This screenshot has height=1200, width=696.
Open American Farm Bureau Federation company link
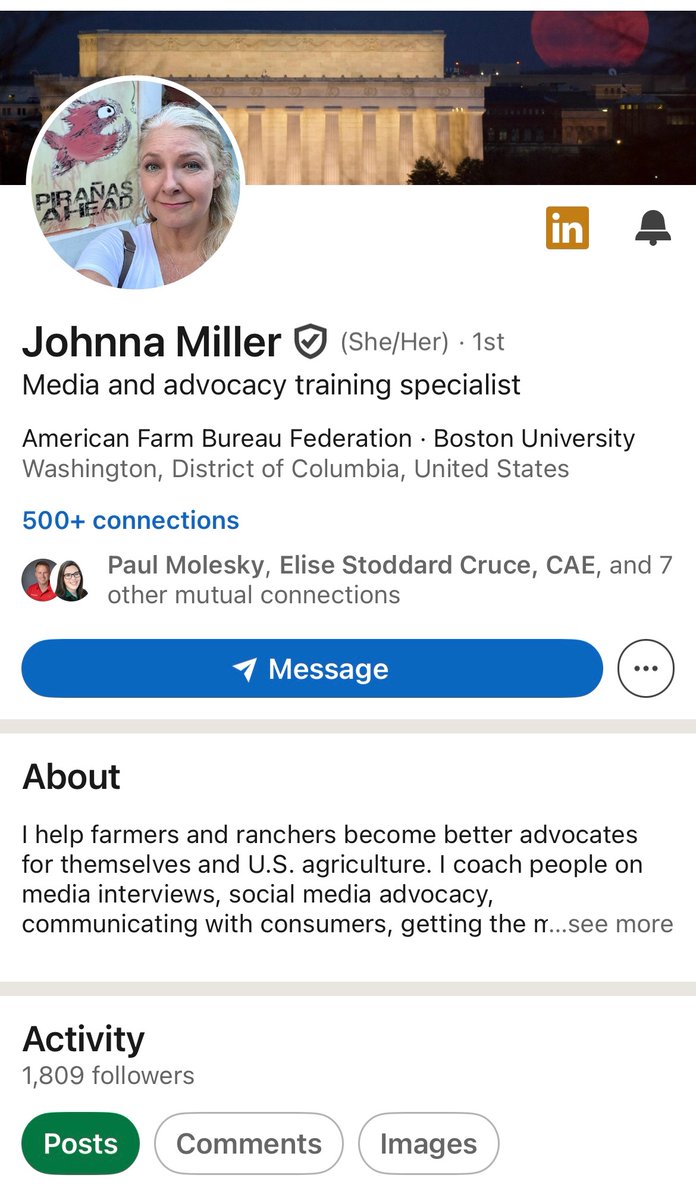(x=217, y=438)
